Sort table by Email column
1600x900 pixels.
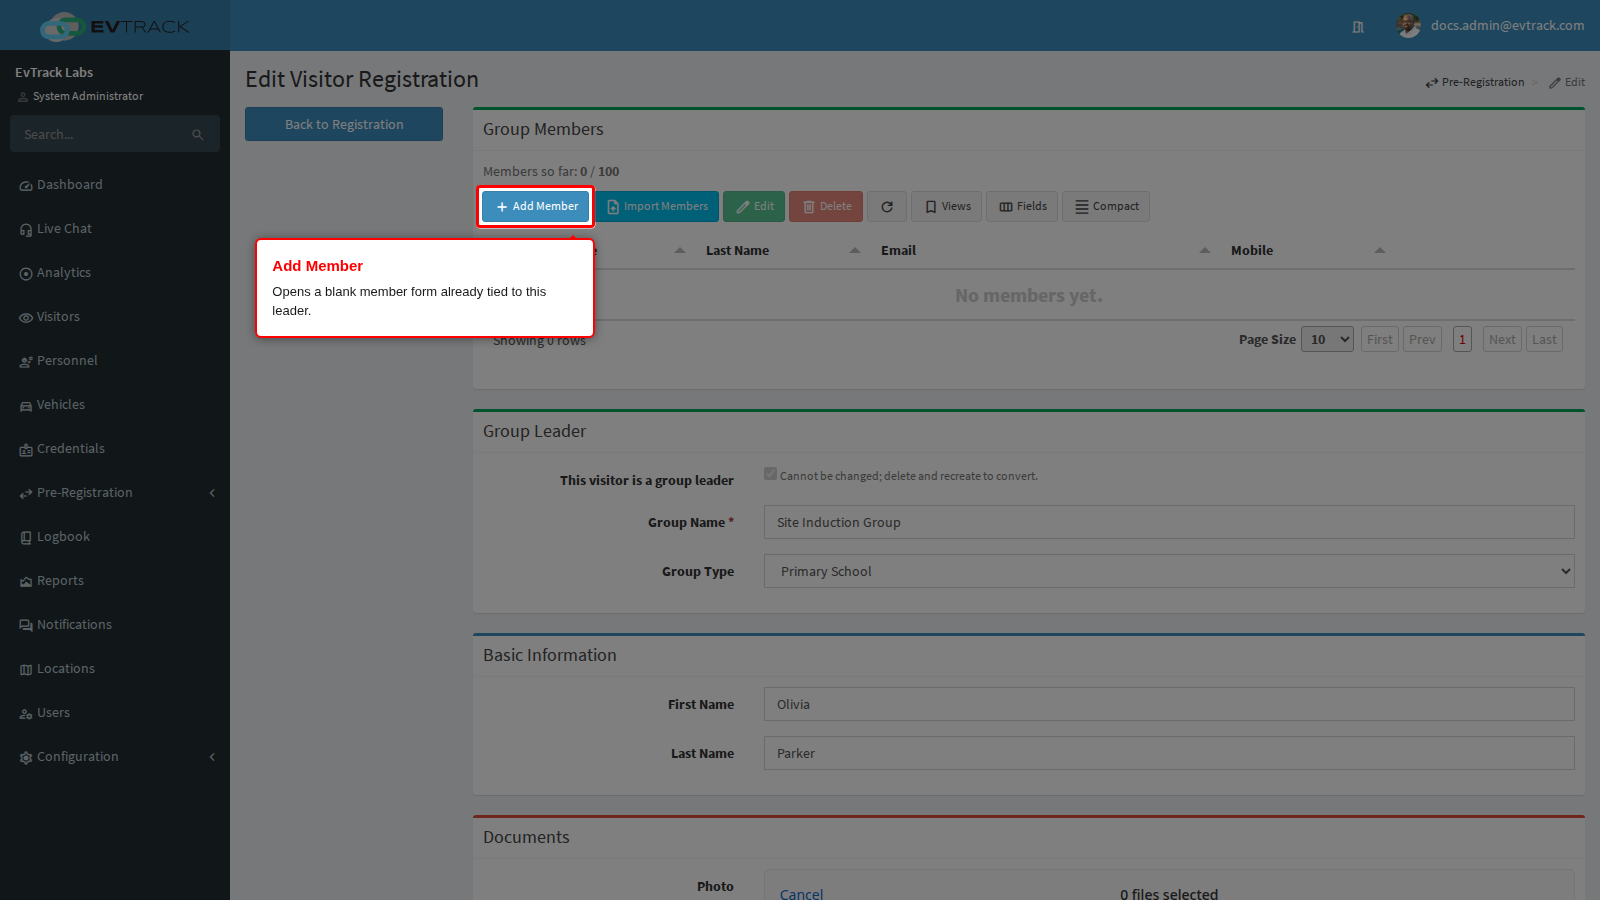click(1045, 251)
